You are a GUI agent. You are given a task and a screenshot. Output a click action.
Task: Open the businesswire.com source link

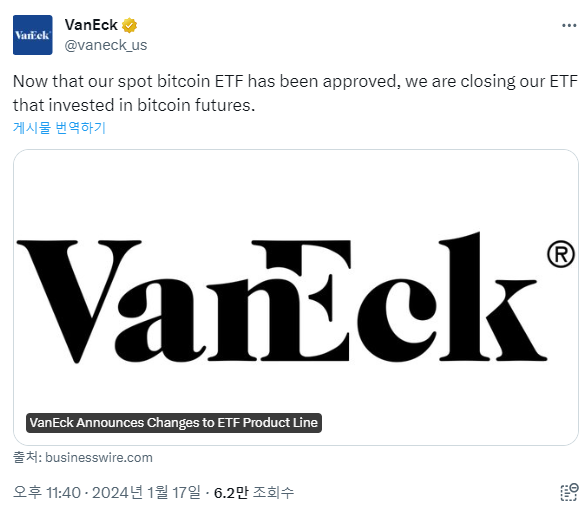click(99, 458)
